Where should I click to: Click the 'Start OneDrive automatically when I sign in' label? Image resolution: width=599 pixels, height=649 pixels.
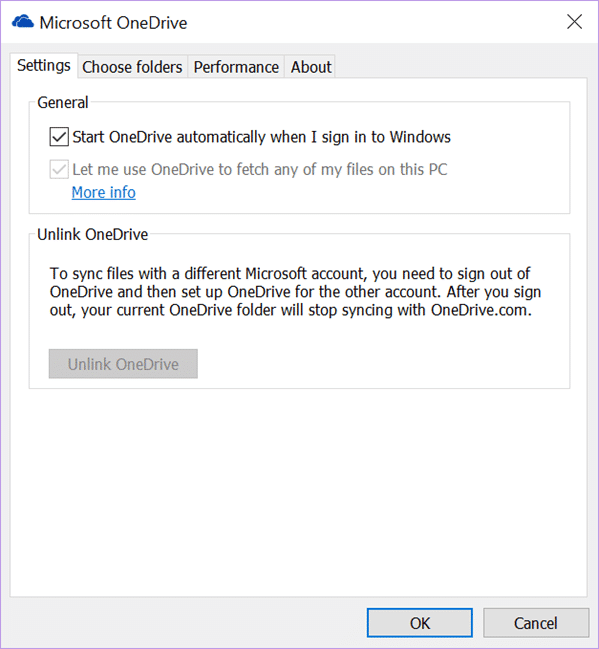(261, 137)
